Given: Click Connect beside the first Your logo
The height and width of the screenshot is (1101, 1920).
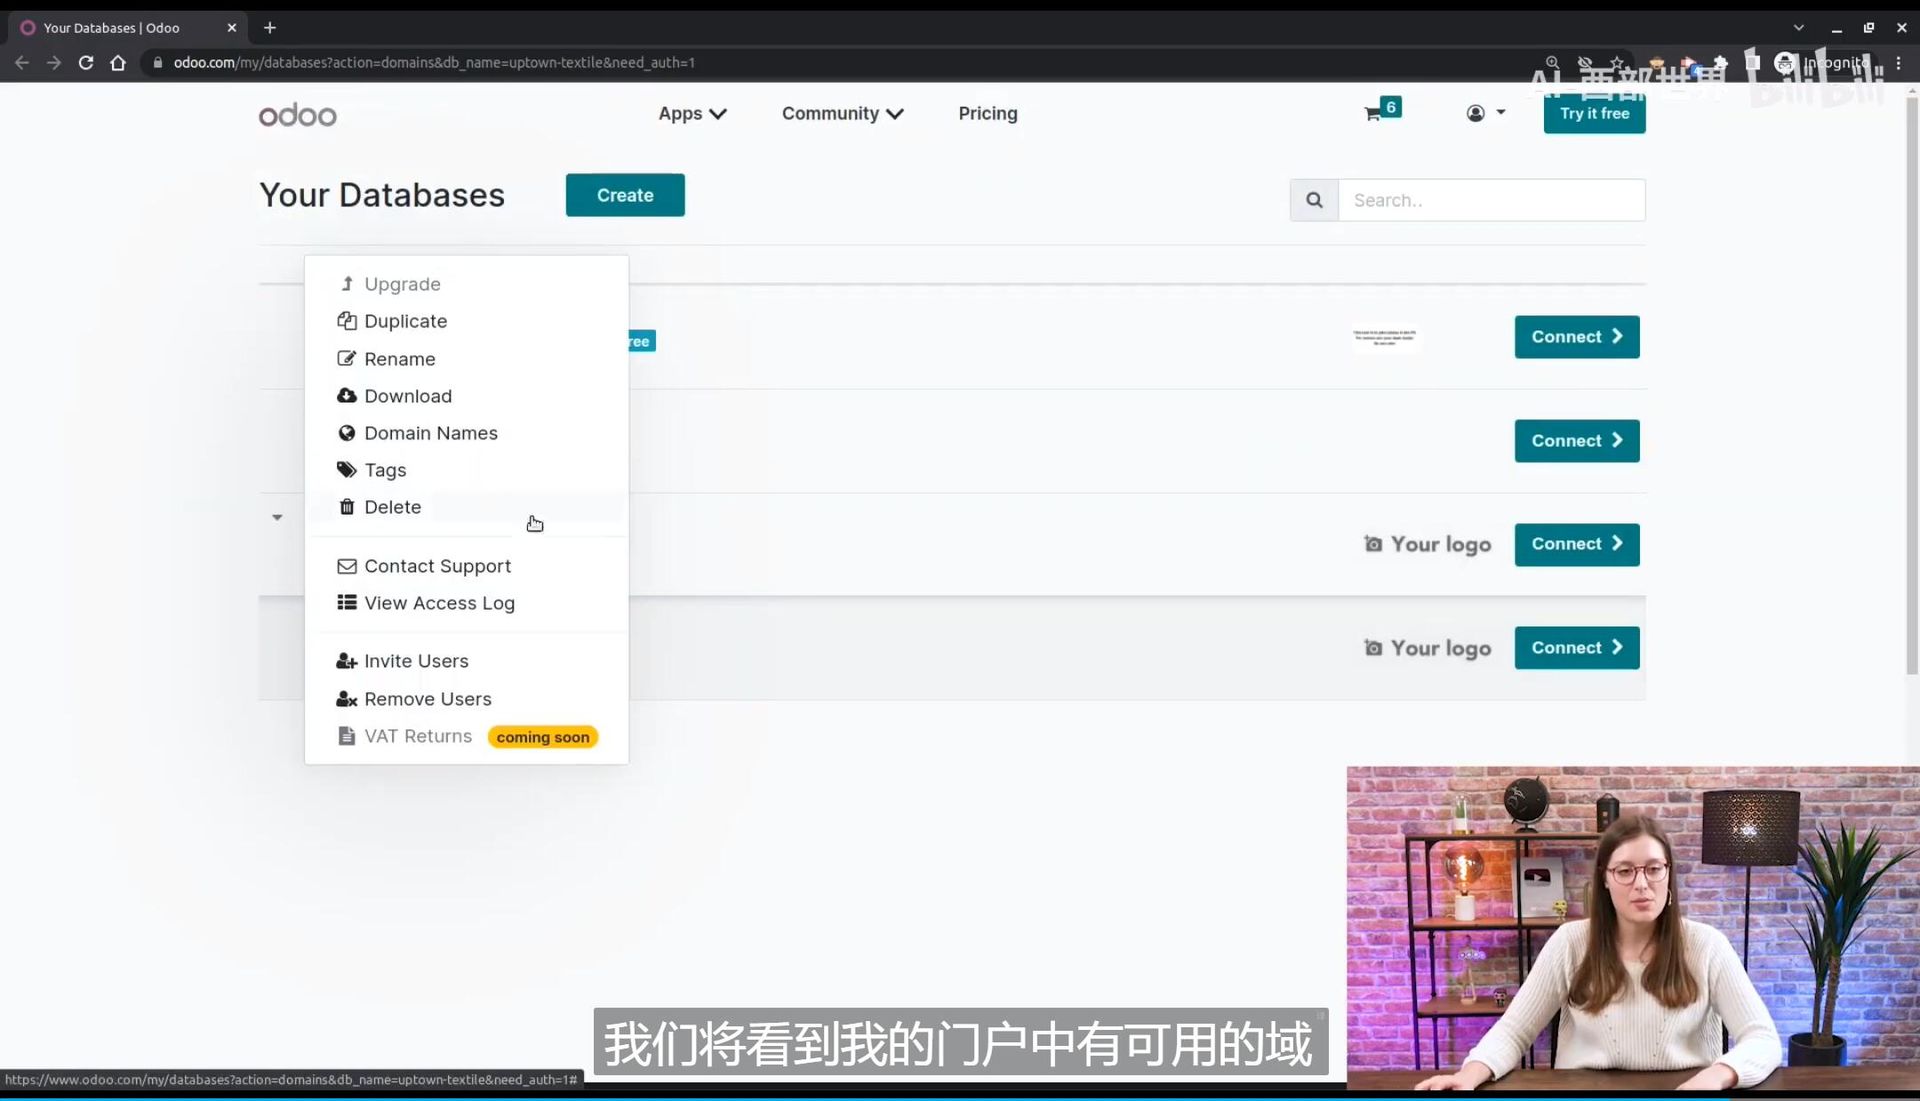Looking at the screenshot, I should (x=1577, y=544).
